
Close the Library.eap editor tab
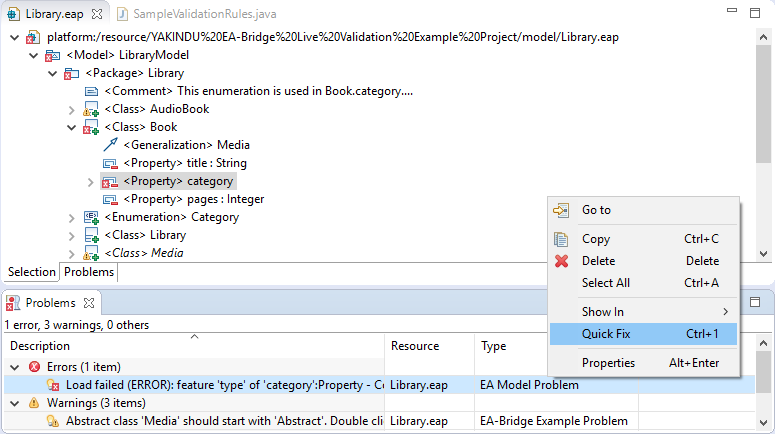[97, 15]
